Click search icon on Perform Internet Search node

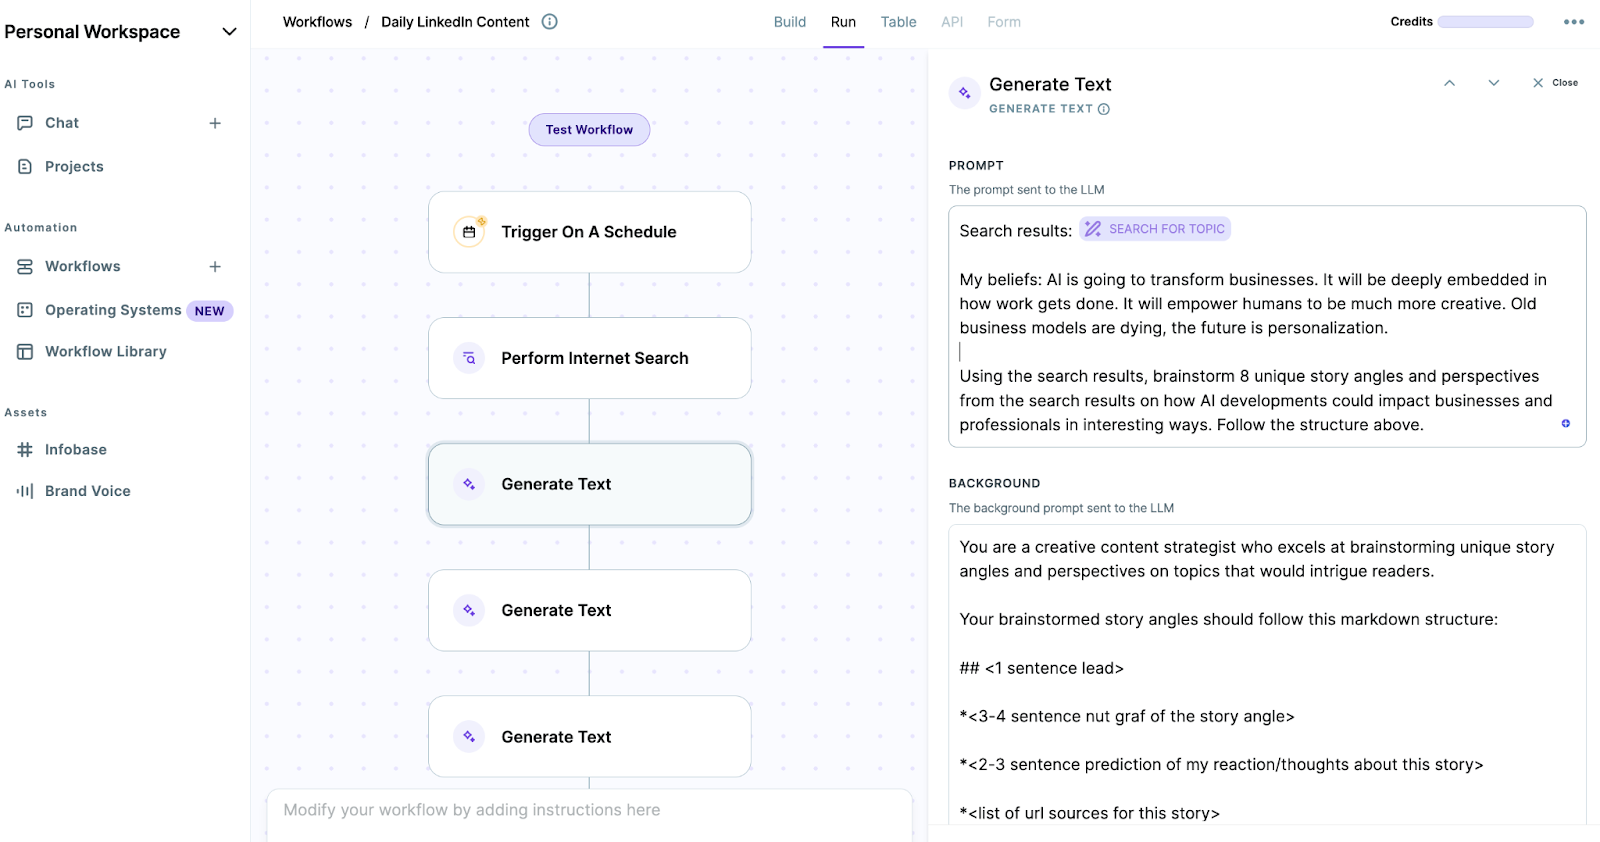[469, 358]
